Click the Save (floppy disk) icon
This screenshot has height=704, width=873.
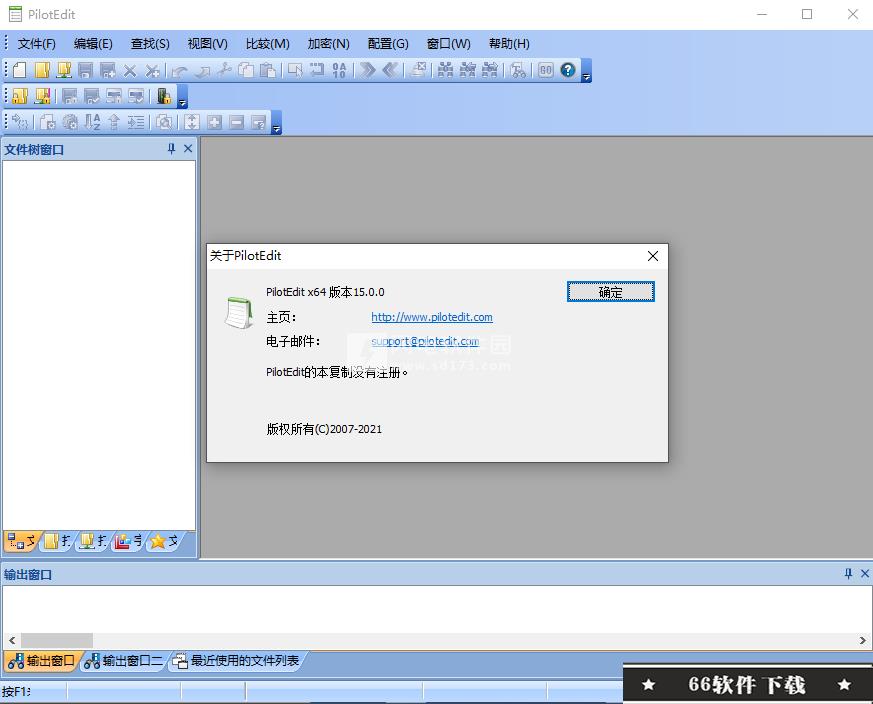[x=85, y=70]
